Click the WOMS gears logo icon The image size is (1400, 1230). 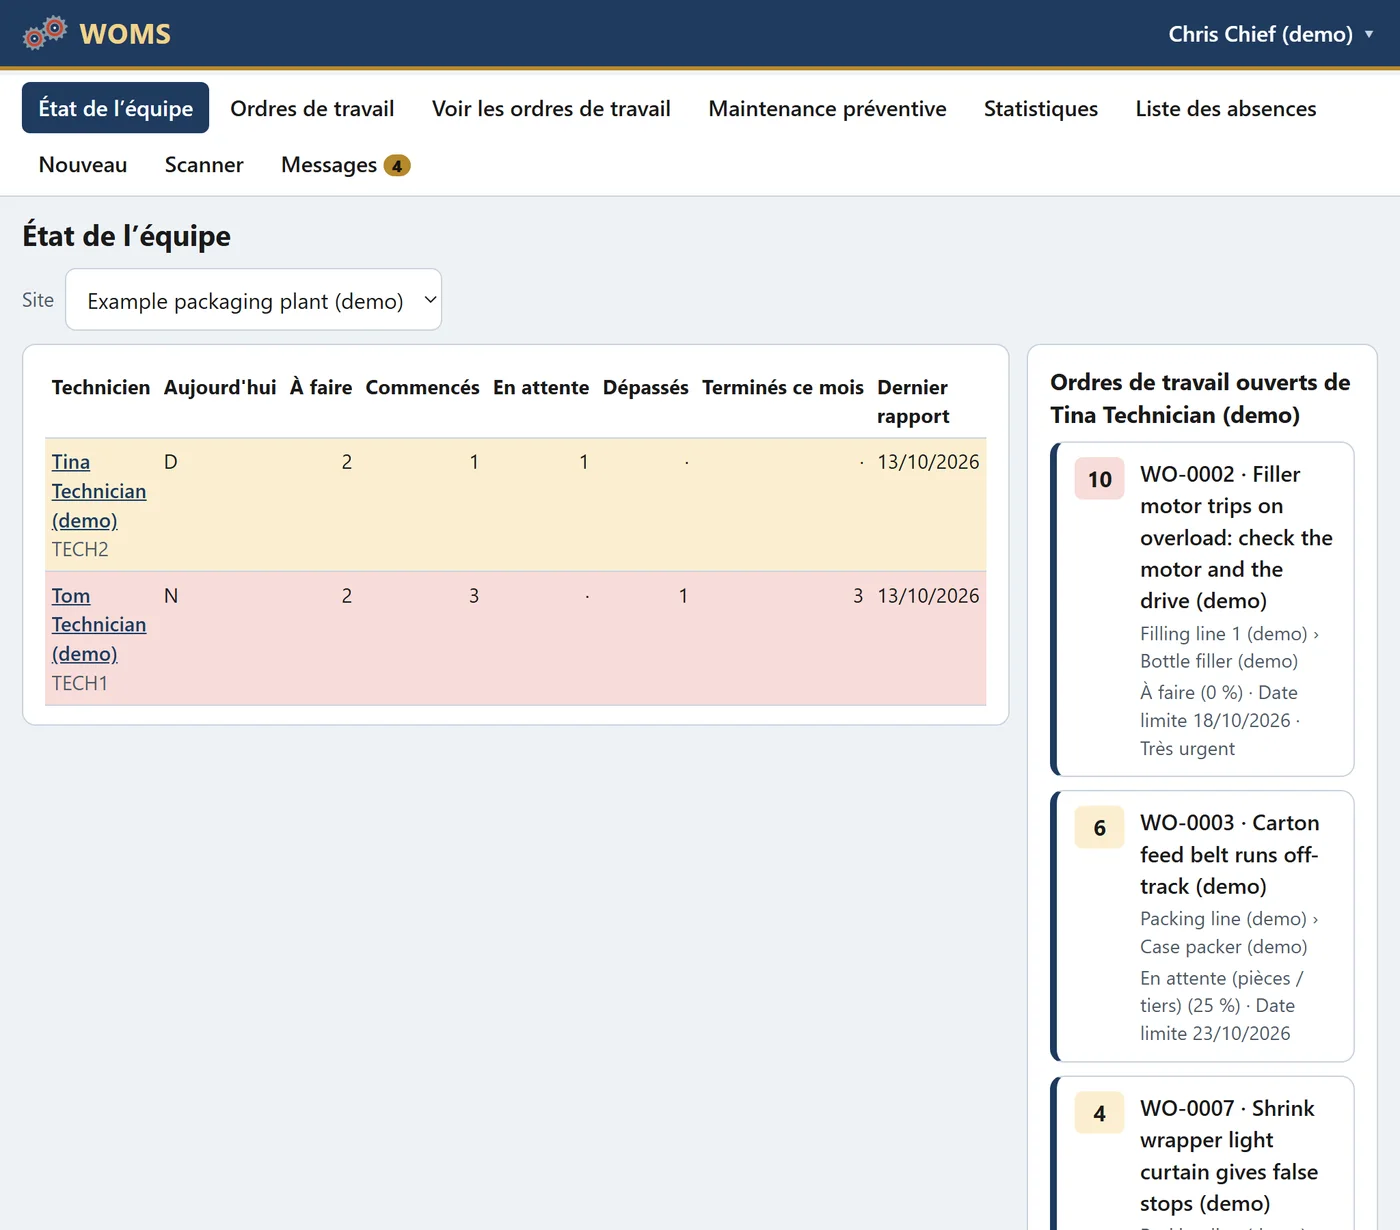(45, 33)
